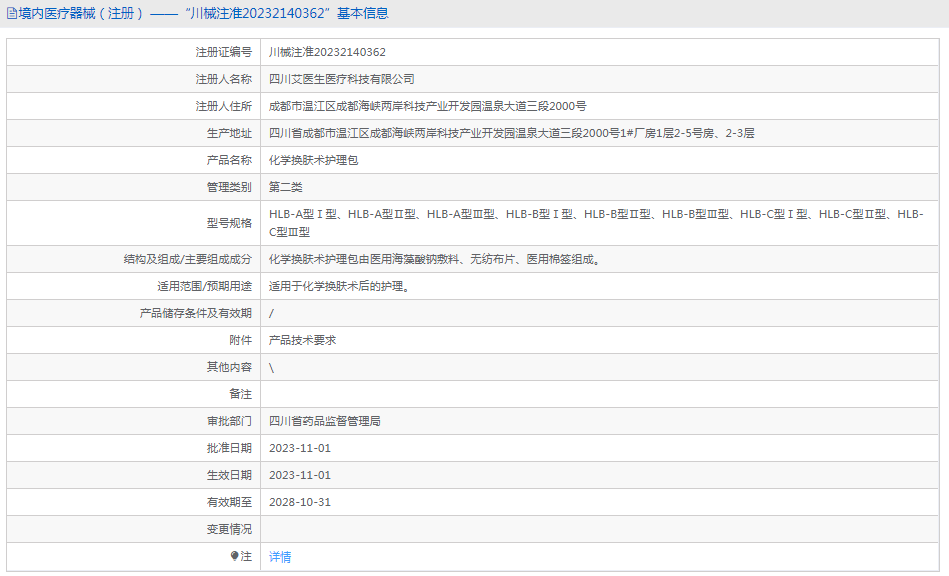Click the 审批部门 row label
The height and width of the screenshot is (576, 949).
click(229, 421)
